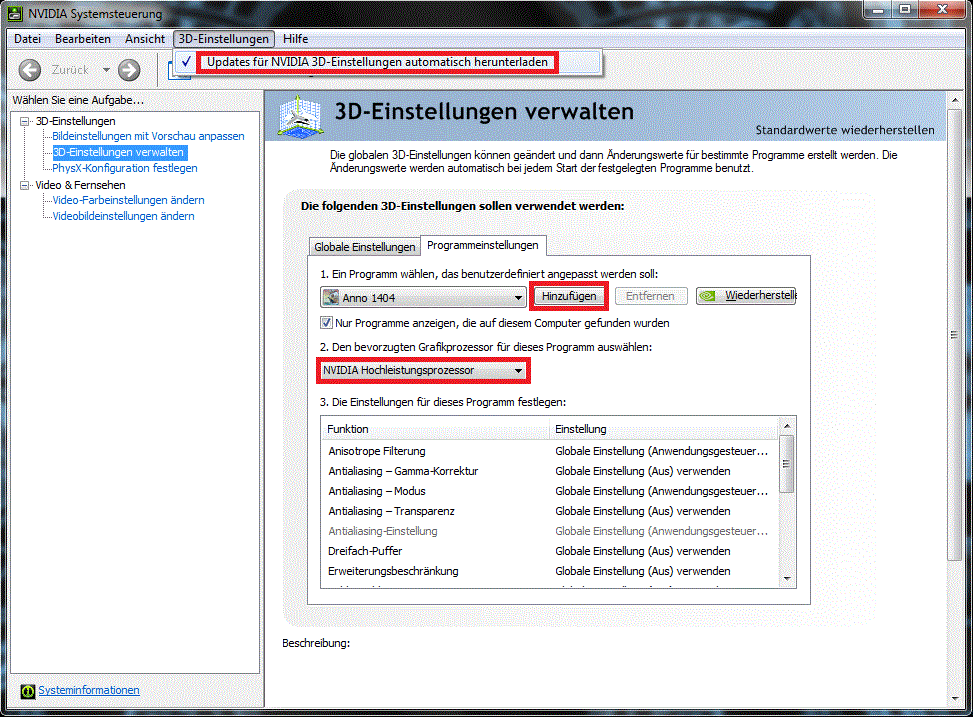The height and width of the screenshot is (717, 973).
Task: Click the setting value for Antialiasing – Modus
Action: click(x=661, y=491)
